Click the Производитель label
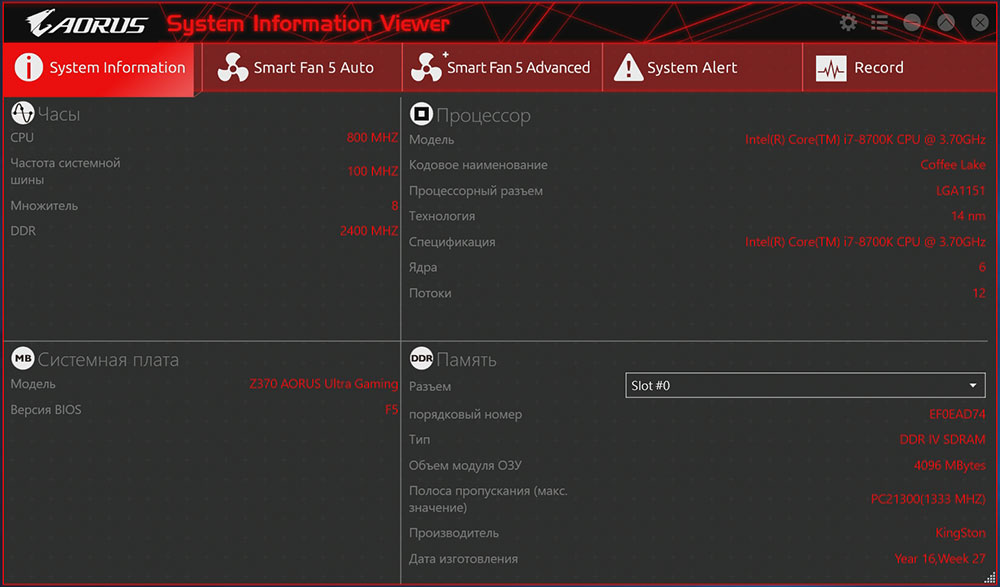1000x587 pixels. [453, 533]
